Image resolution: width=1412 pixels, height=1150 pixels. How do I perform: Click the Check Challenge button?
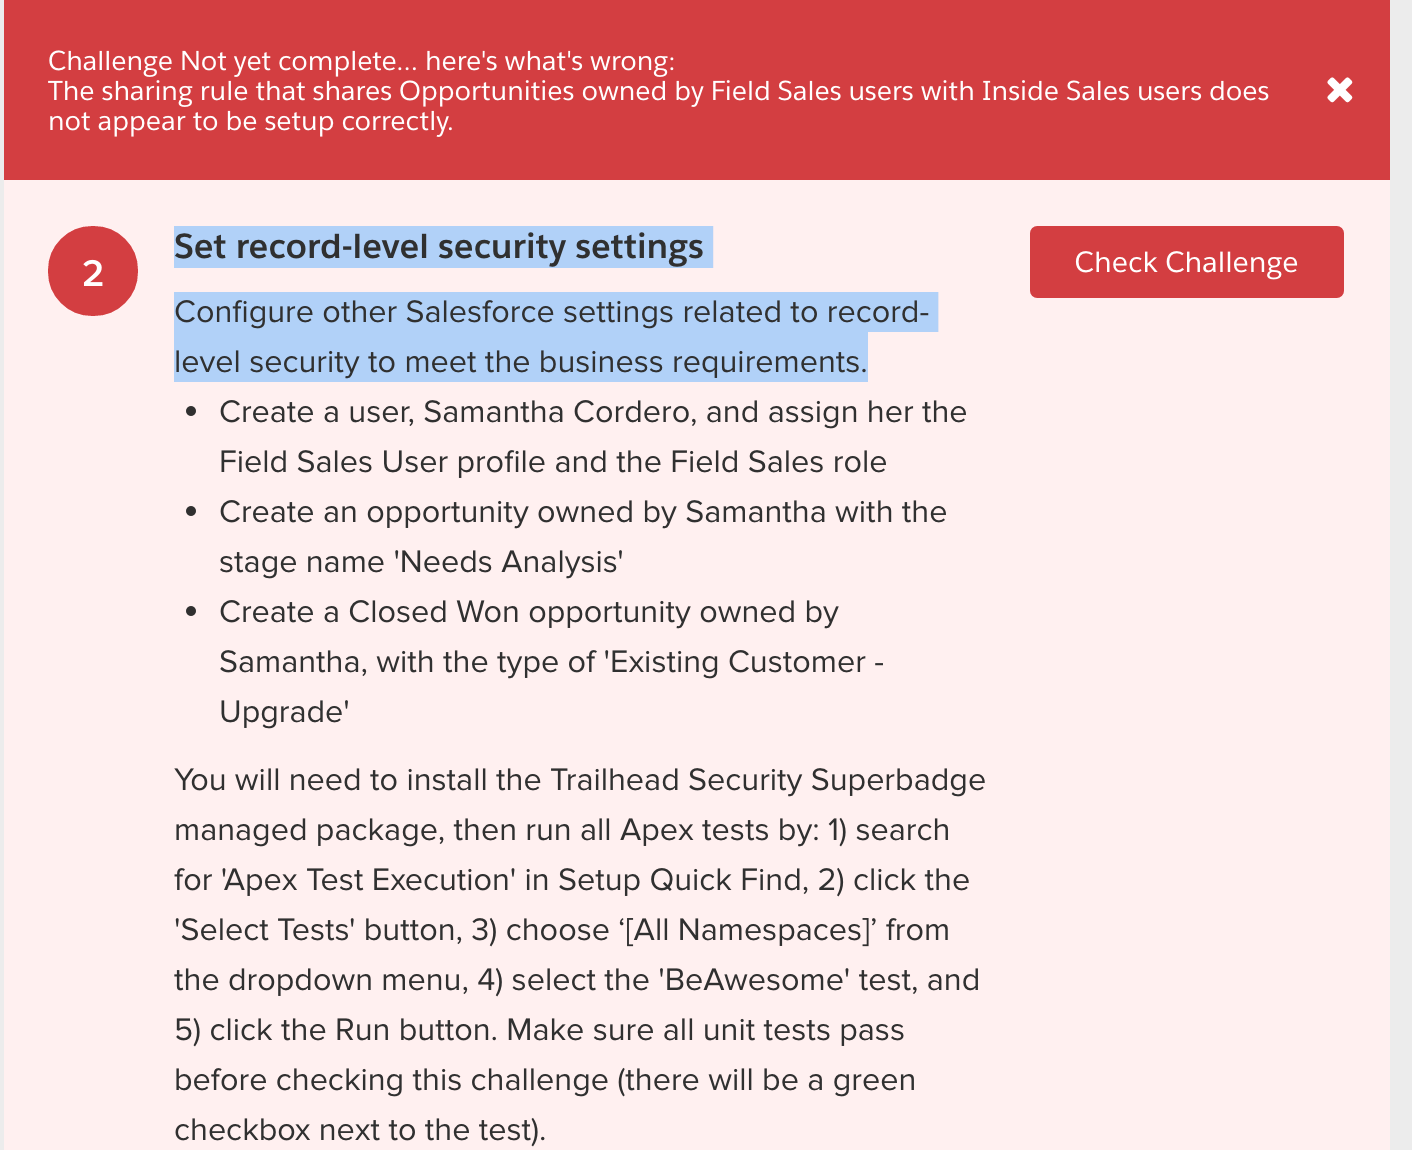[x=1186, y=262]
